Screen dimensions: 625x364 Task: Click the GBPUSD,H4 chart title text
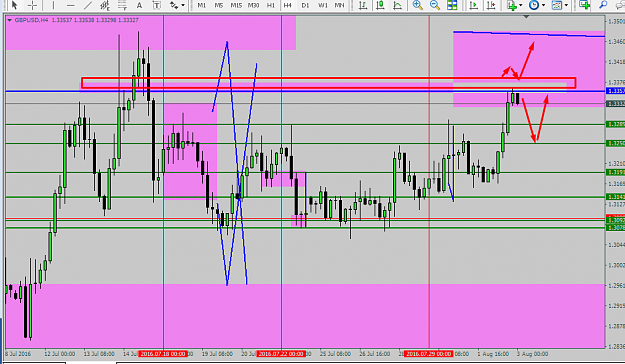31,20
